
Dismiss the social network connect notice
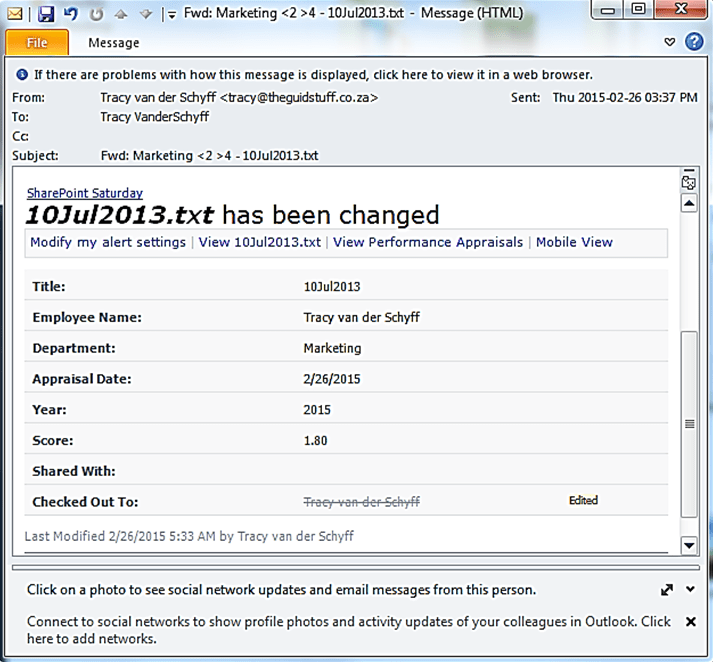click(690, 621)
